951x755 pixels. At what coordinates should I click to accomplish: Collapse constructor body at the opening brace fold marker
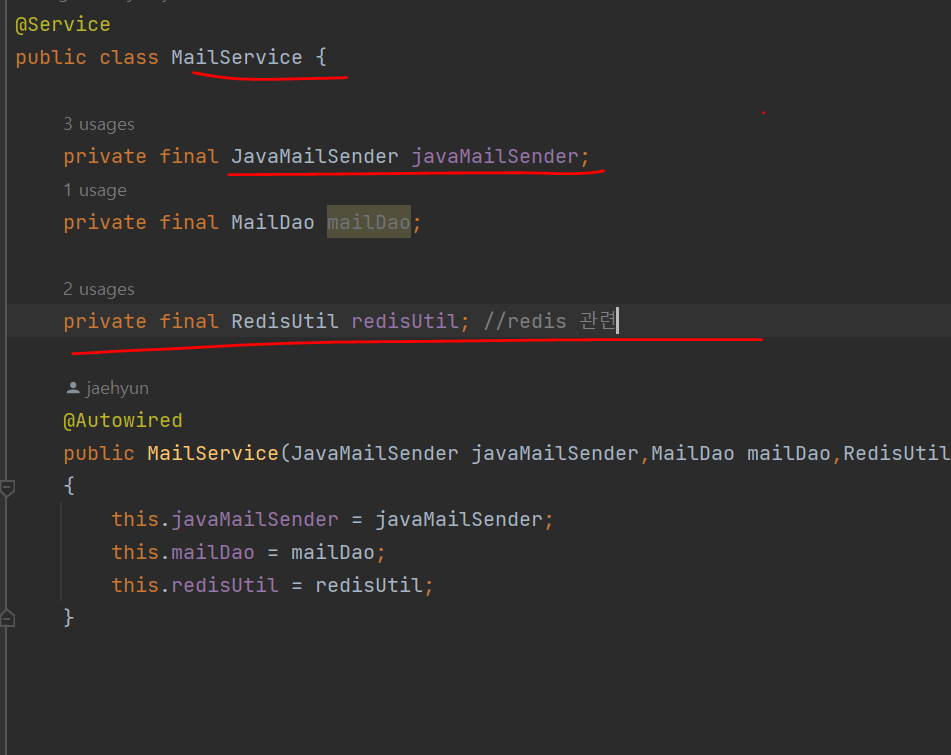(7, 488)
